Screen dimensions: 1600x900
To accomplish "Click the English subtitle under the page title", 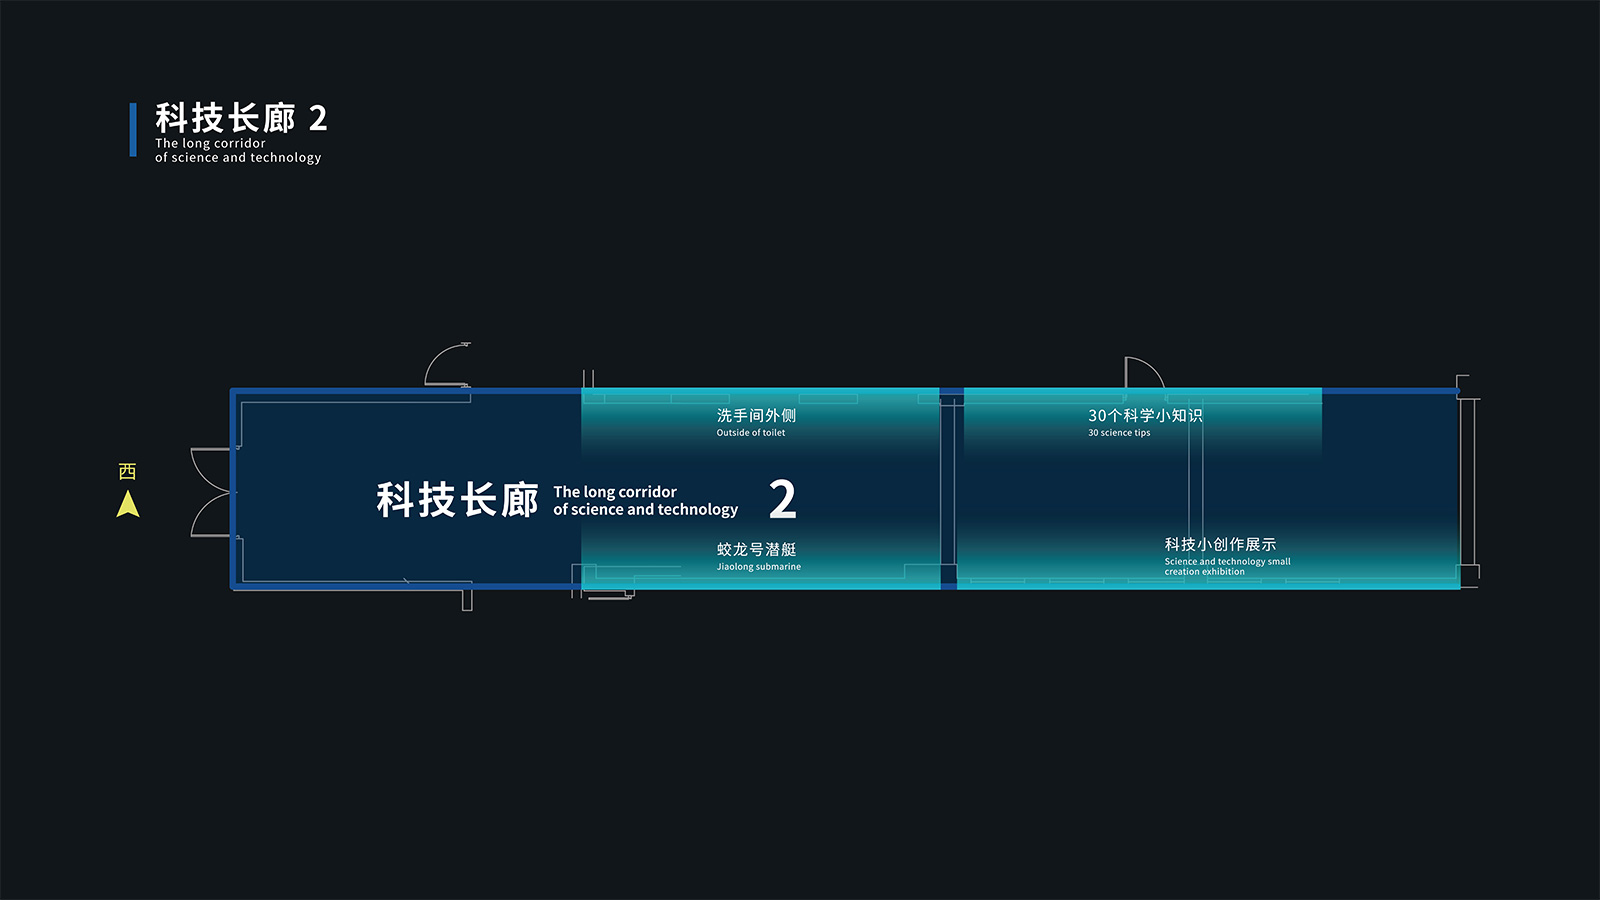I will (238, 151).
